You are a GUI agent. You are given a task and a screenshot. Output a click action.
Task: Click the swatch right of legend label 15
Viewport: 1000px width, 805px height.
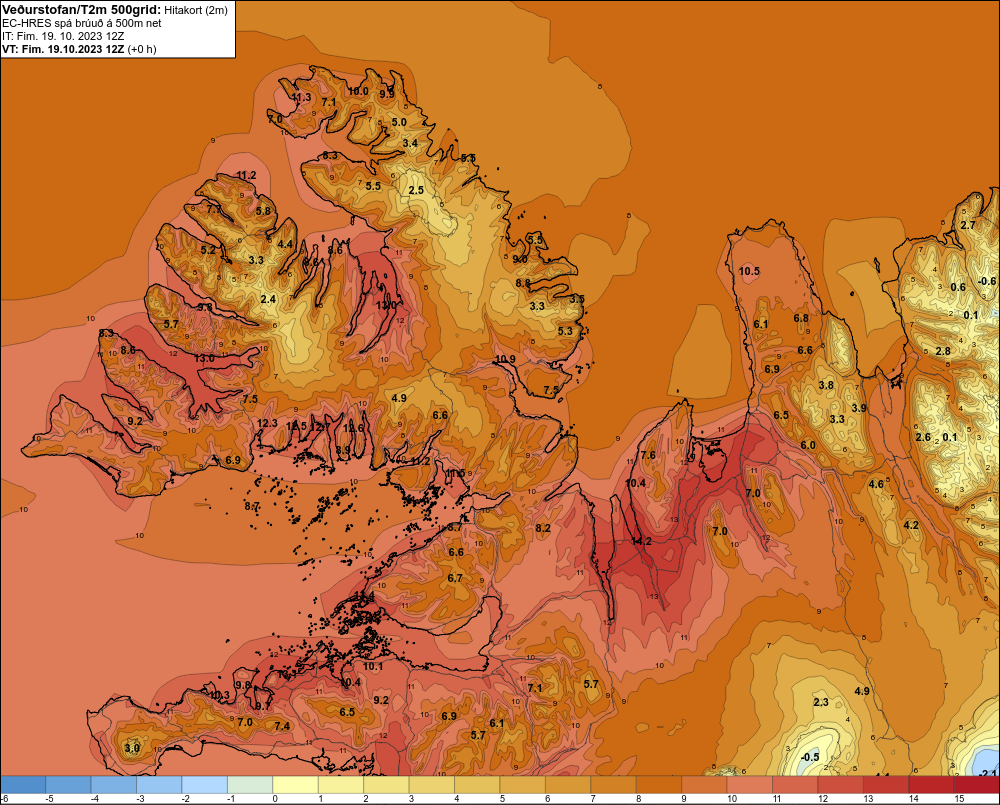pyautogui.click(x=977, y=785)
